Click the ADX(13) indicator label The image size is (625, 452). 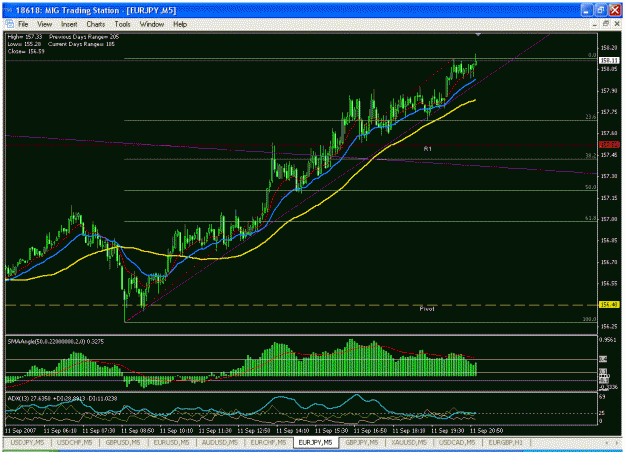tap(62, 398)
